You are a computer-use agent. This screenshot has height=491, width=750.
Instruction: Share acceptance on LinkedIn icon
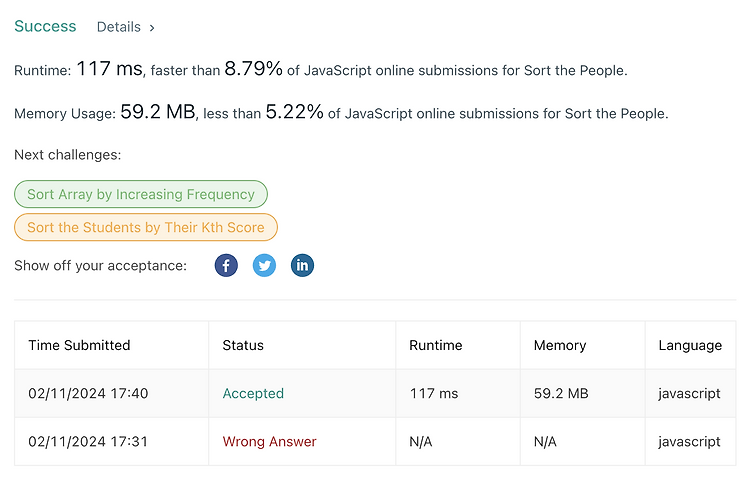pos(302,265)
